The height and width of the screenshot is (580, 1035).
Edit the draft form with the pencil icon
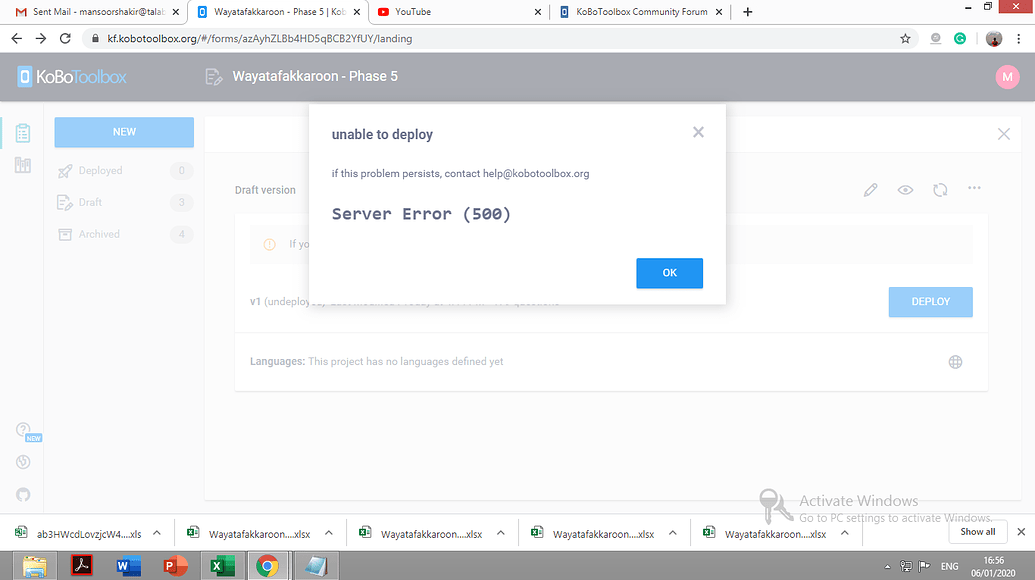click(870, 189)
